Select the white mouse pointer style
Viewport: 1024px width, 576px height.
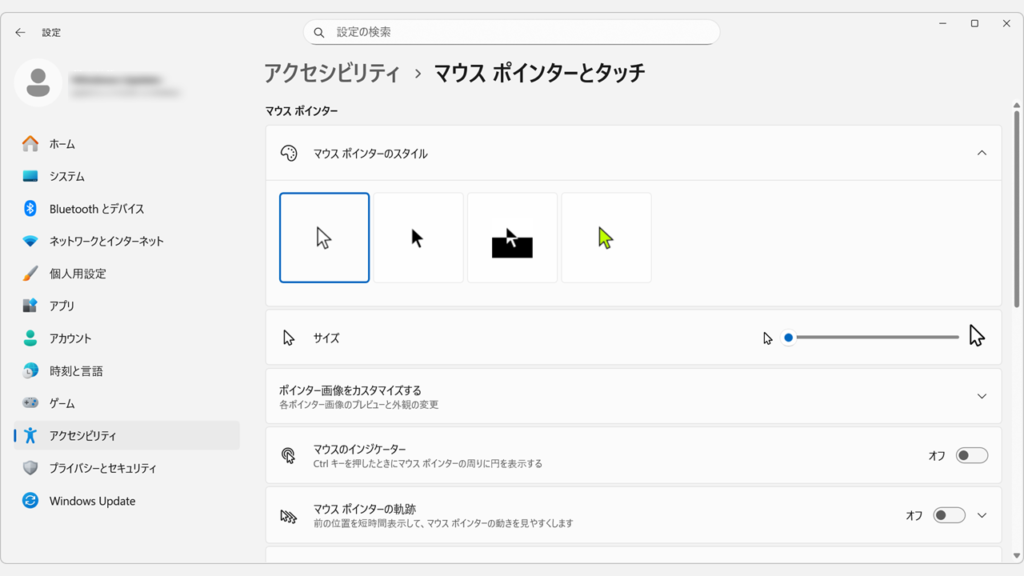click(x=324, y=237)
